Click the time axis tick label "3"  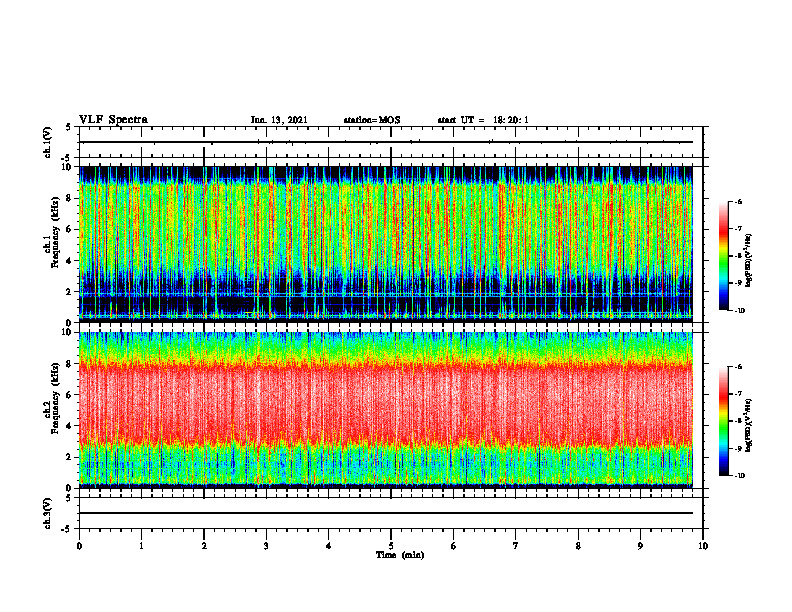pos(266,546)
